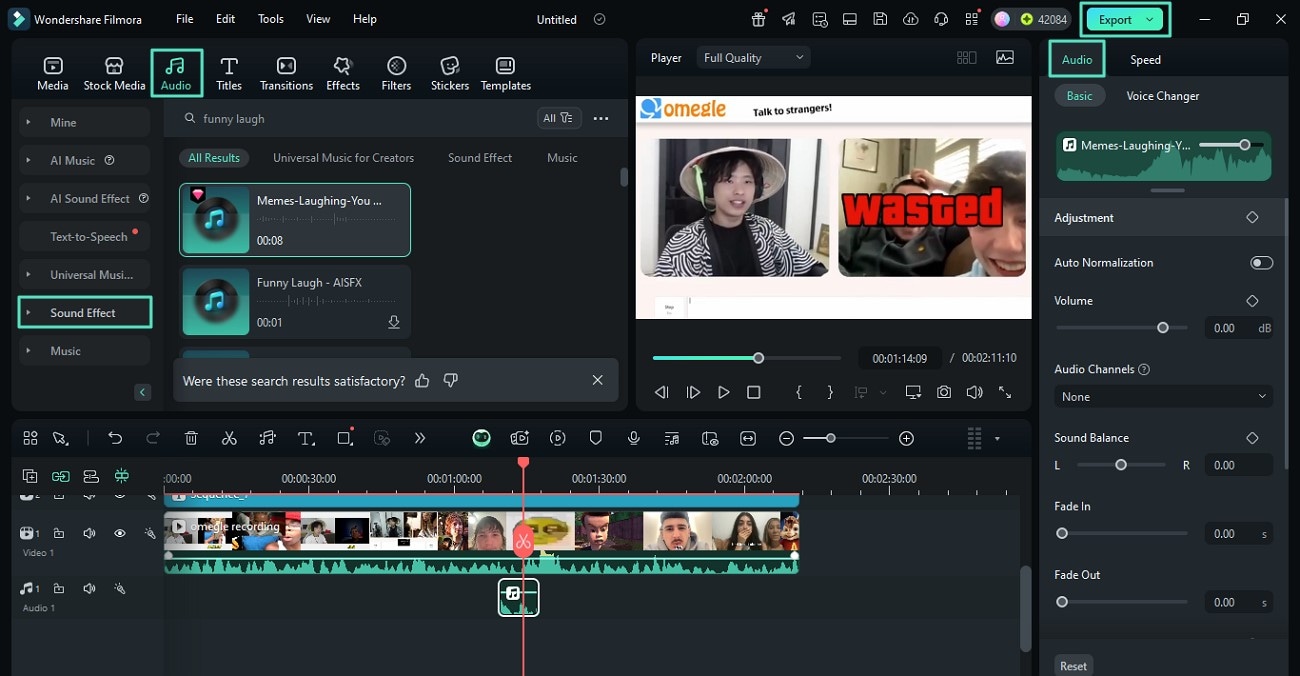Toggle Volume keyframe diamond
The height and width of the screenshot is (676, 1300).
click(1252, 300)
